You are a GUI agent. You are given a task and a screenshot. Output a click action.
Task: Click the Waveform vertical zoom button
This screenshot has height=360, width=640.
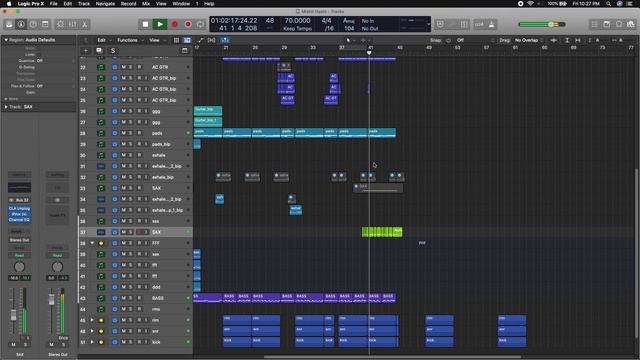click(553, 40)
